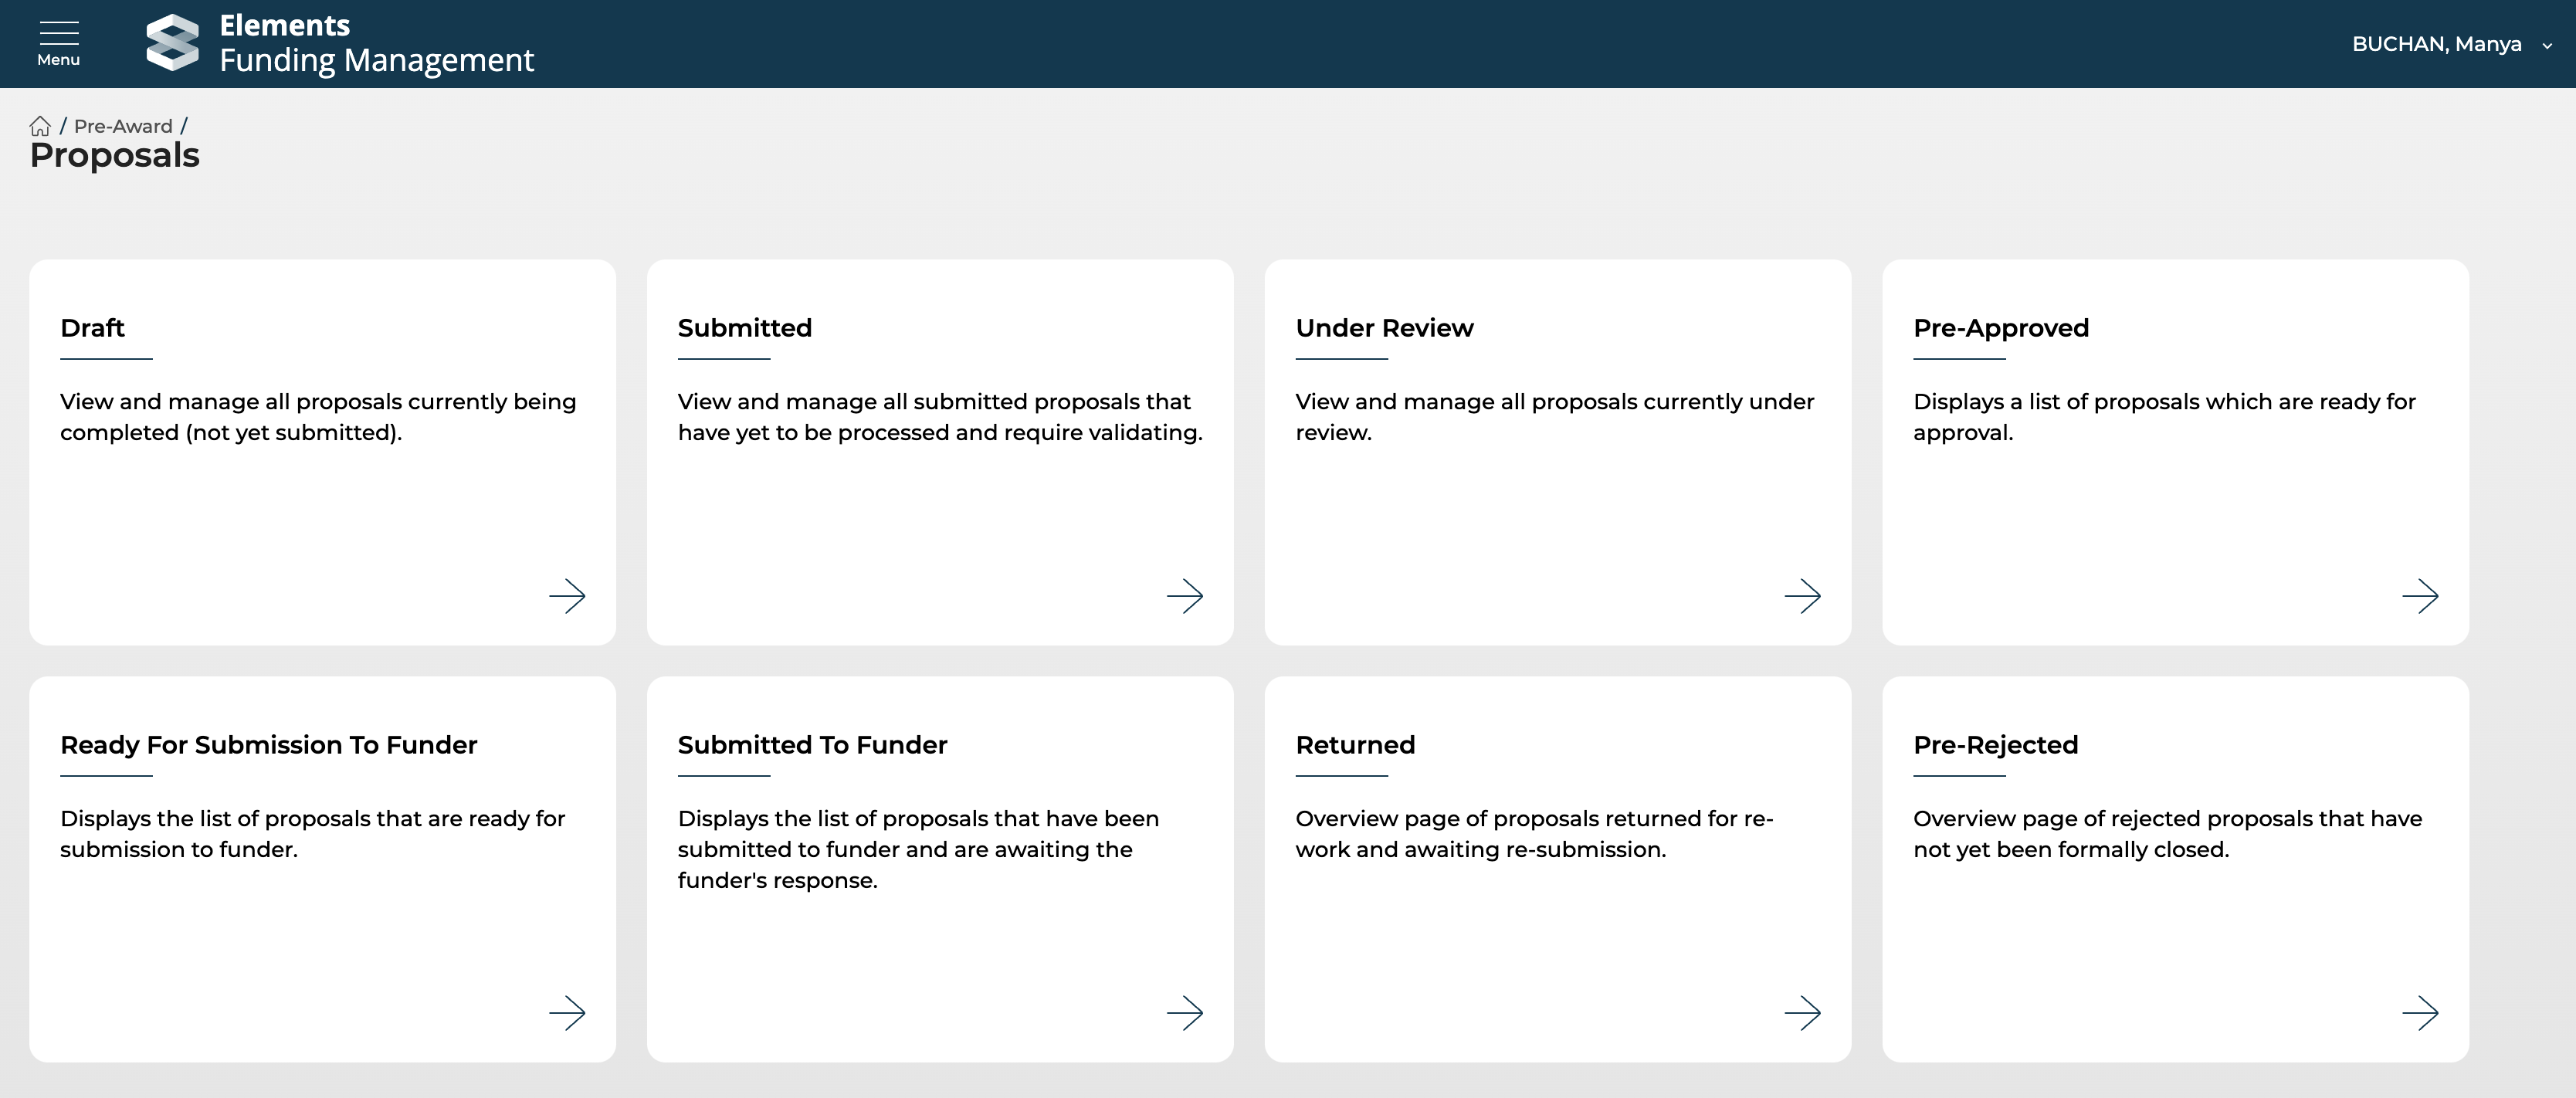Go to home via breadcrumb house icon
Viewport: 2576px width, 1098px height.
point(40,126)
